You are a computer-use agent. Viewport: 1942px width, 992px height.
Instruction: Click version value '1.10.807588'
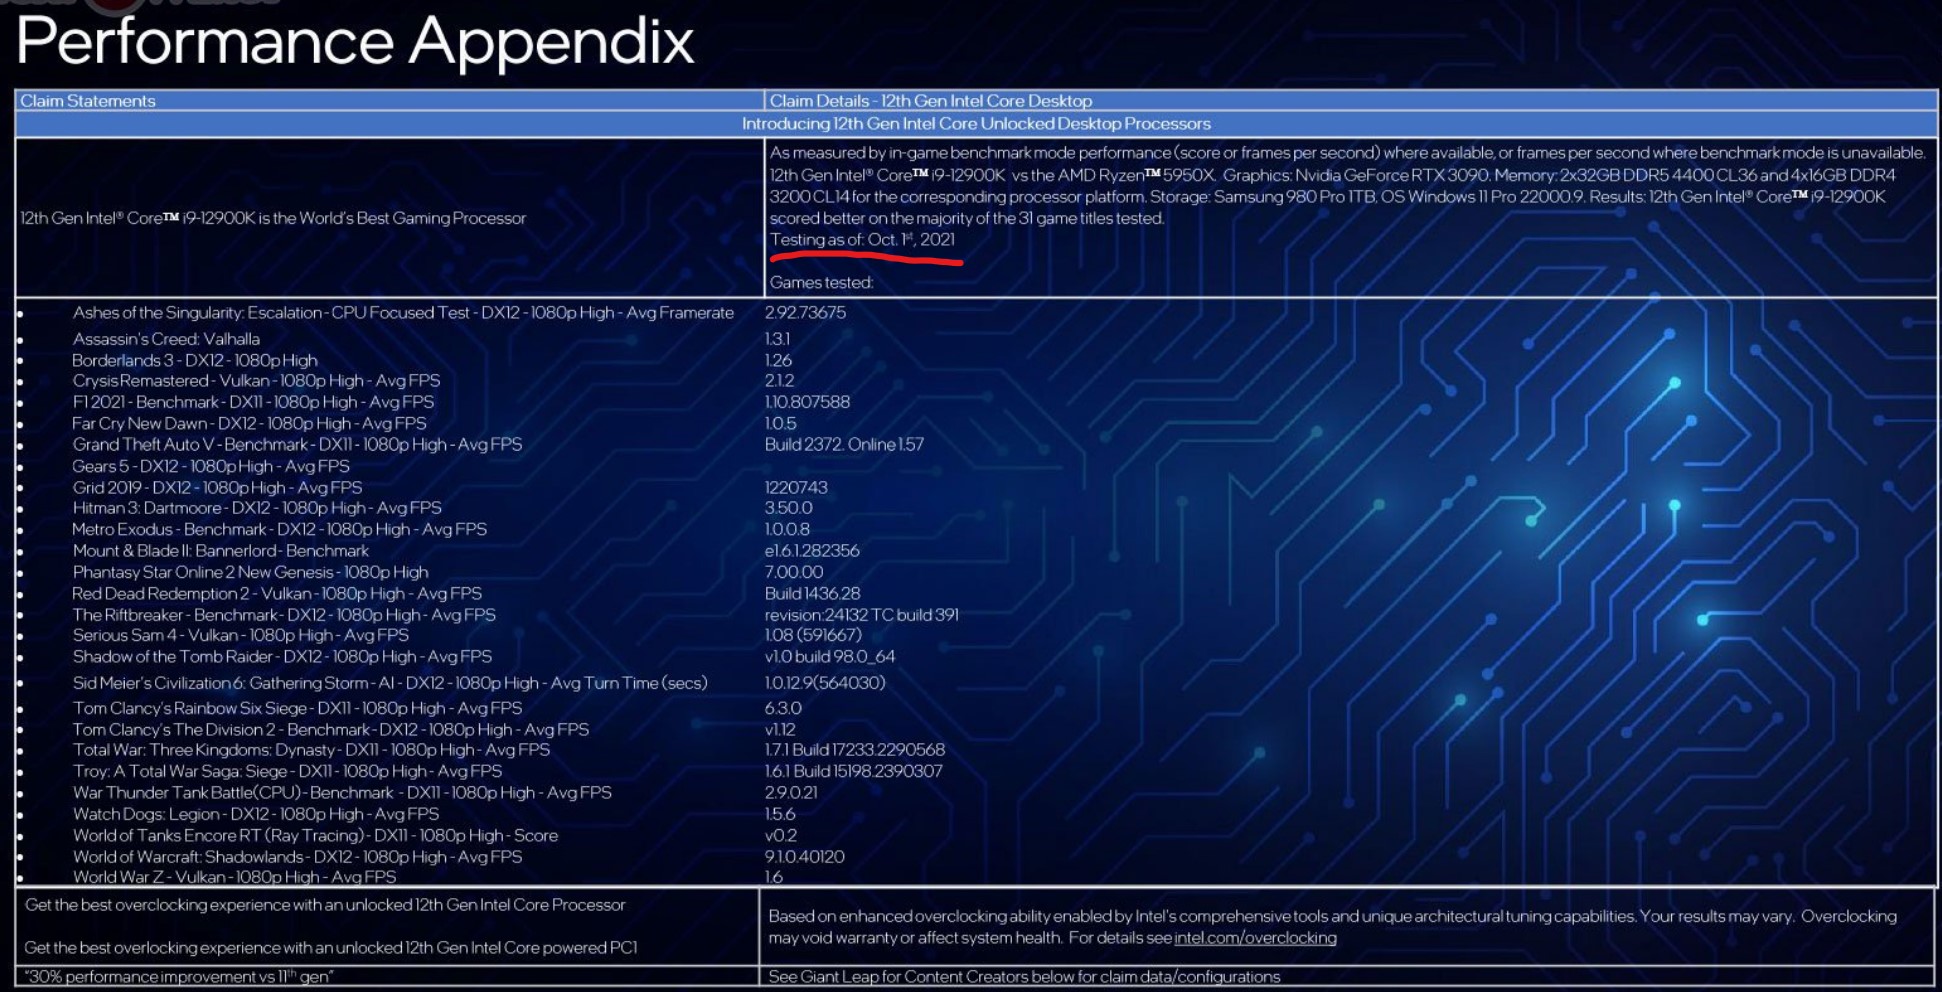pyautogui.click(x=807, y=402)
